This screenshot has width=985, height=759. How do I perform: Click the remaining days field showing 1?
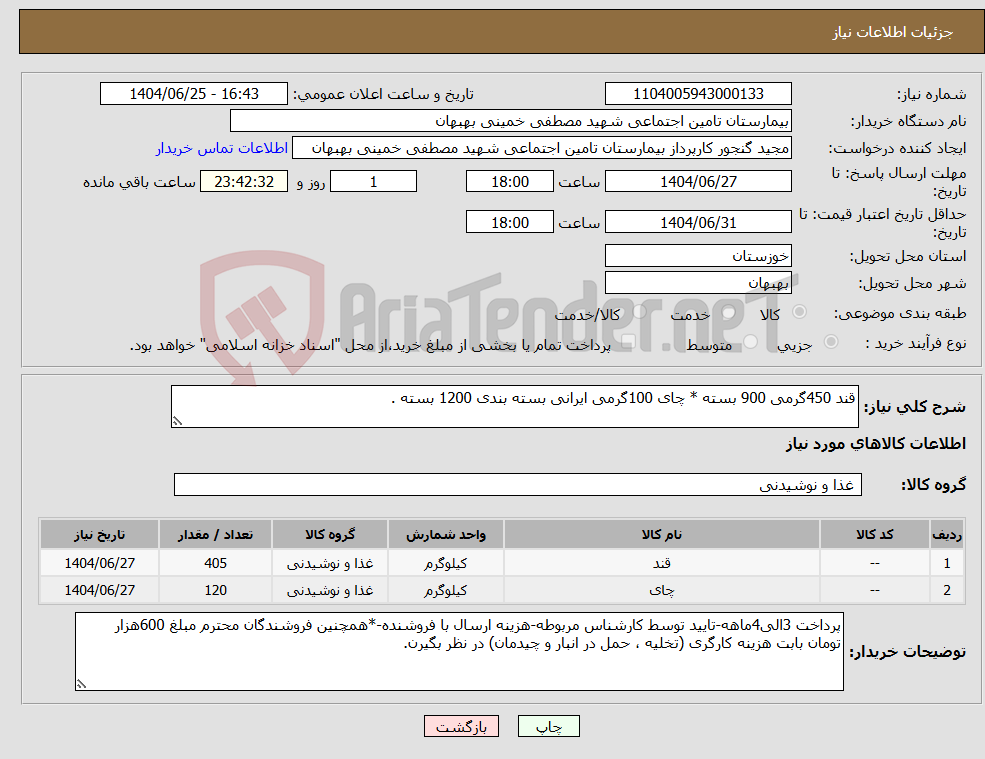(x=373, y=182)
